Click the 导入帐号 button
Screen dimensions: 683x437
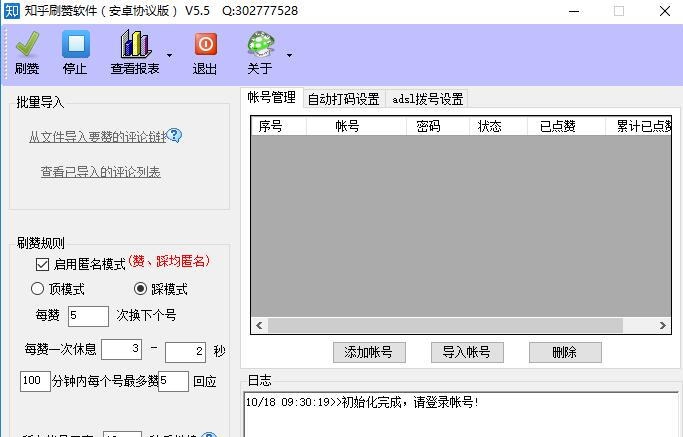click(467, 352)
